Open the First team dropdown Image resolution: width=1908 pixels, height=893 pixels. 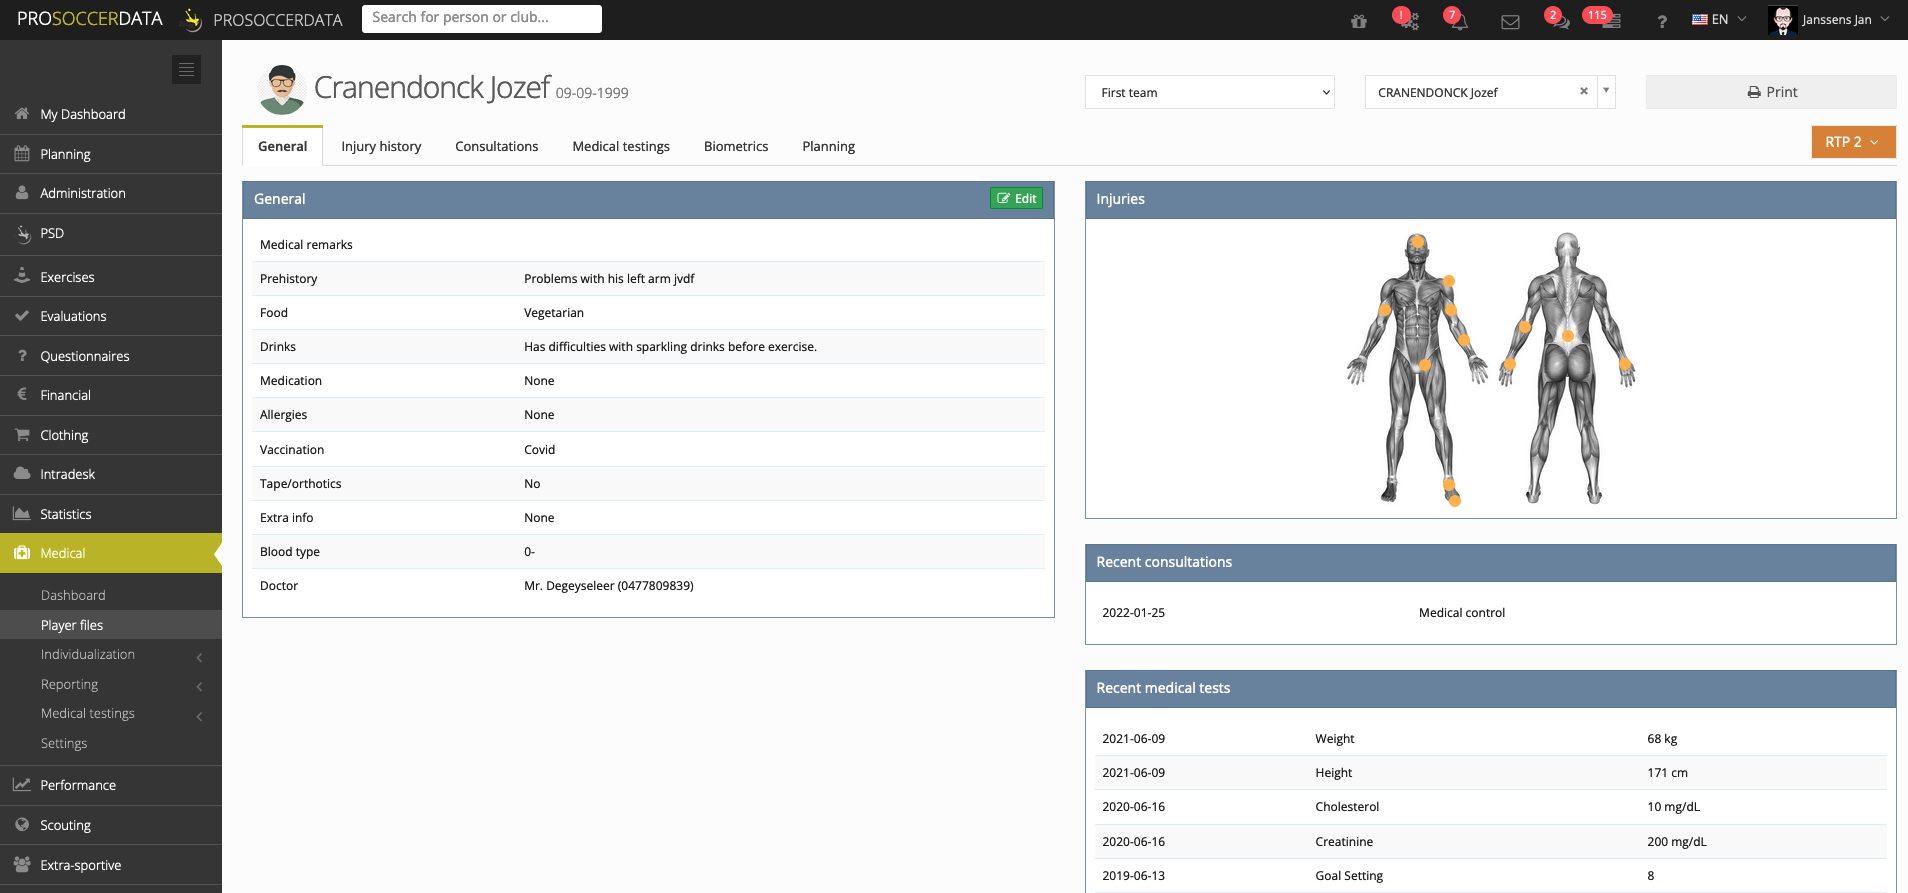(x=1210, y=92)
